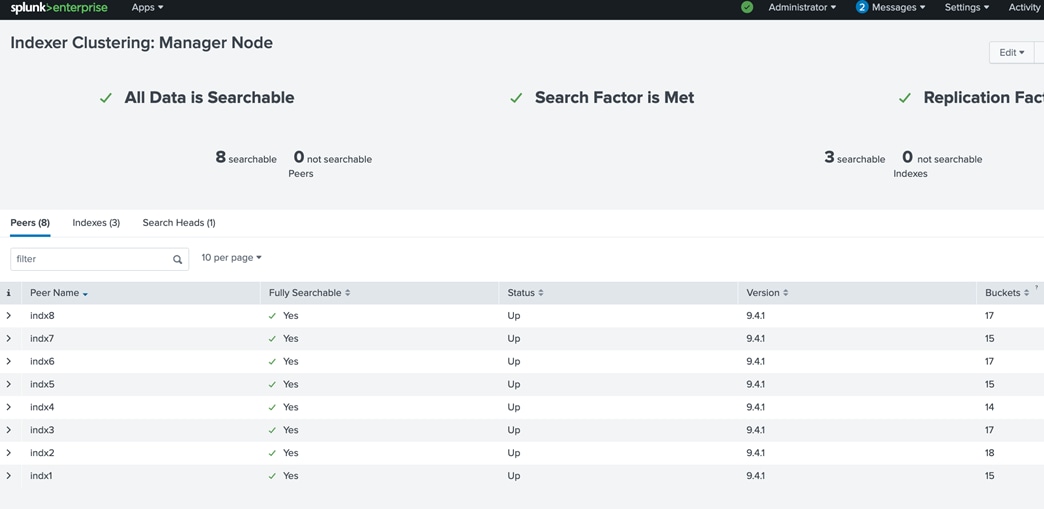Screen dimensions: 1044x509
Task: Click peer name indx4
Action: pyautogui.click(x=42, y=407)
